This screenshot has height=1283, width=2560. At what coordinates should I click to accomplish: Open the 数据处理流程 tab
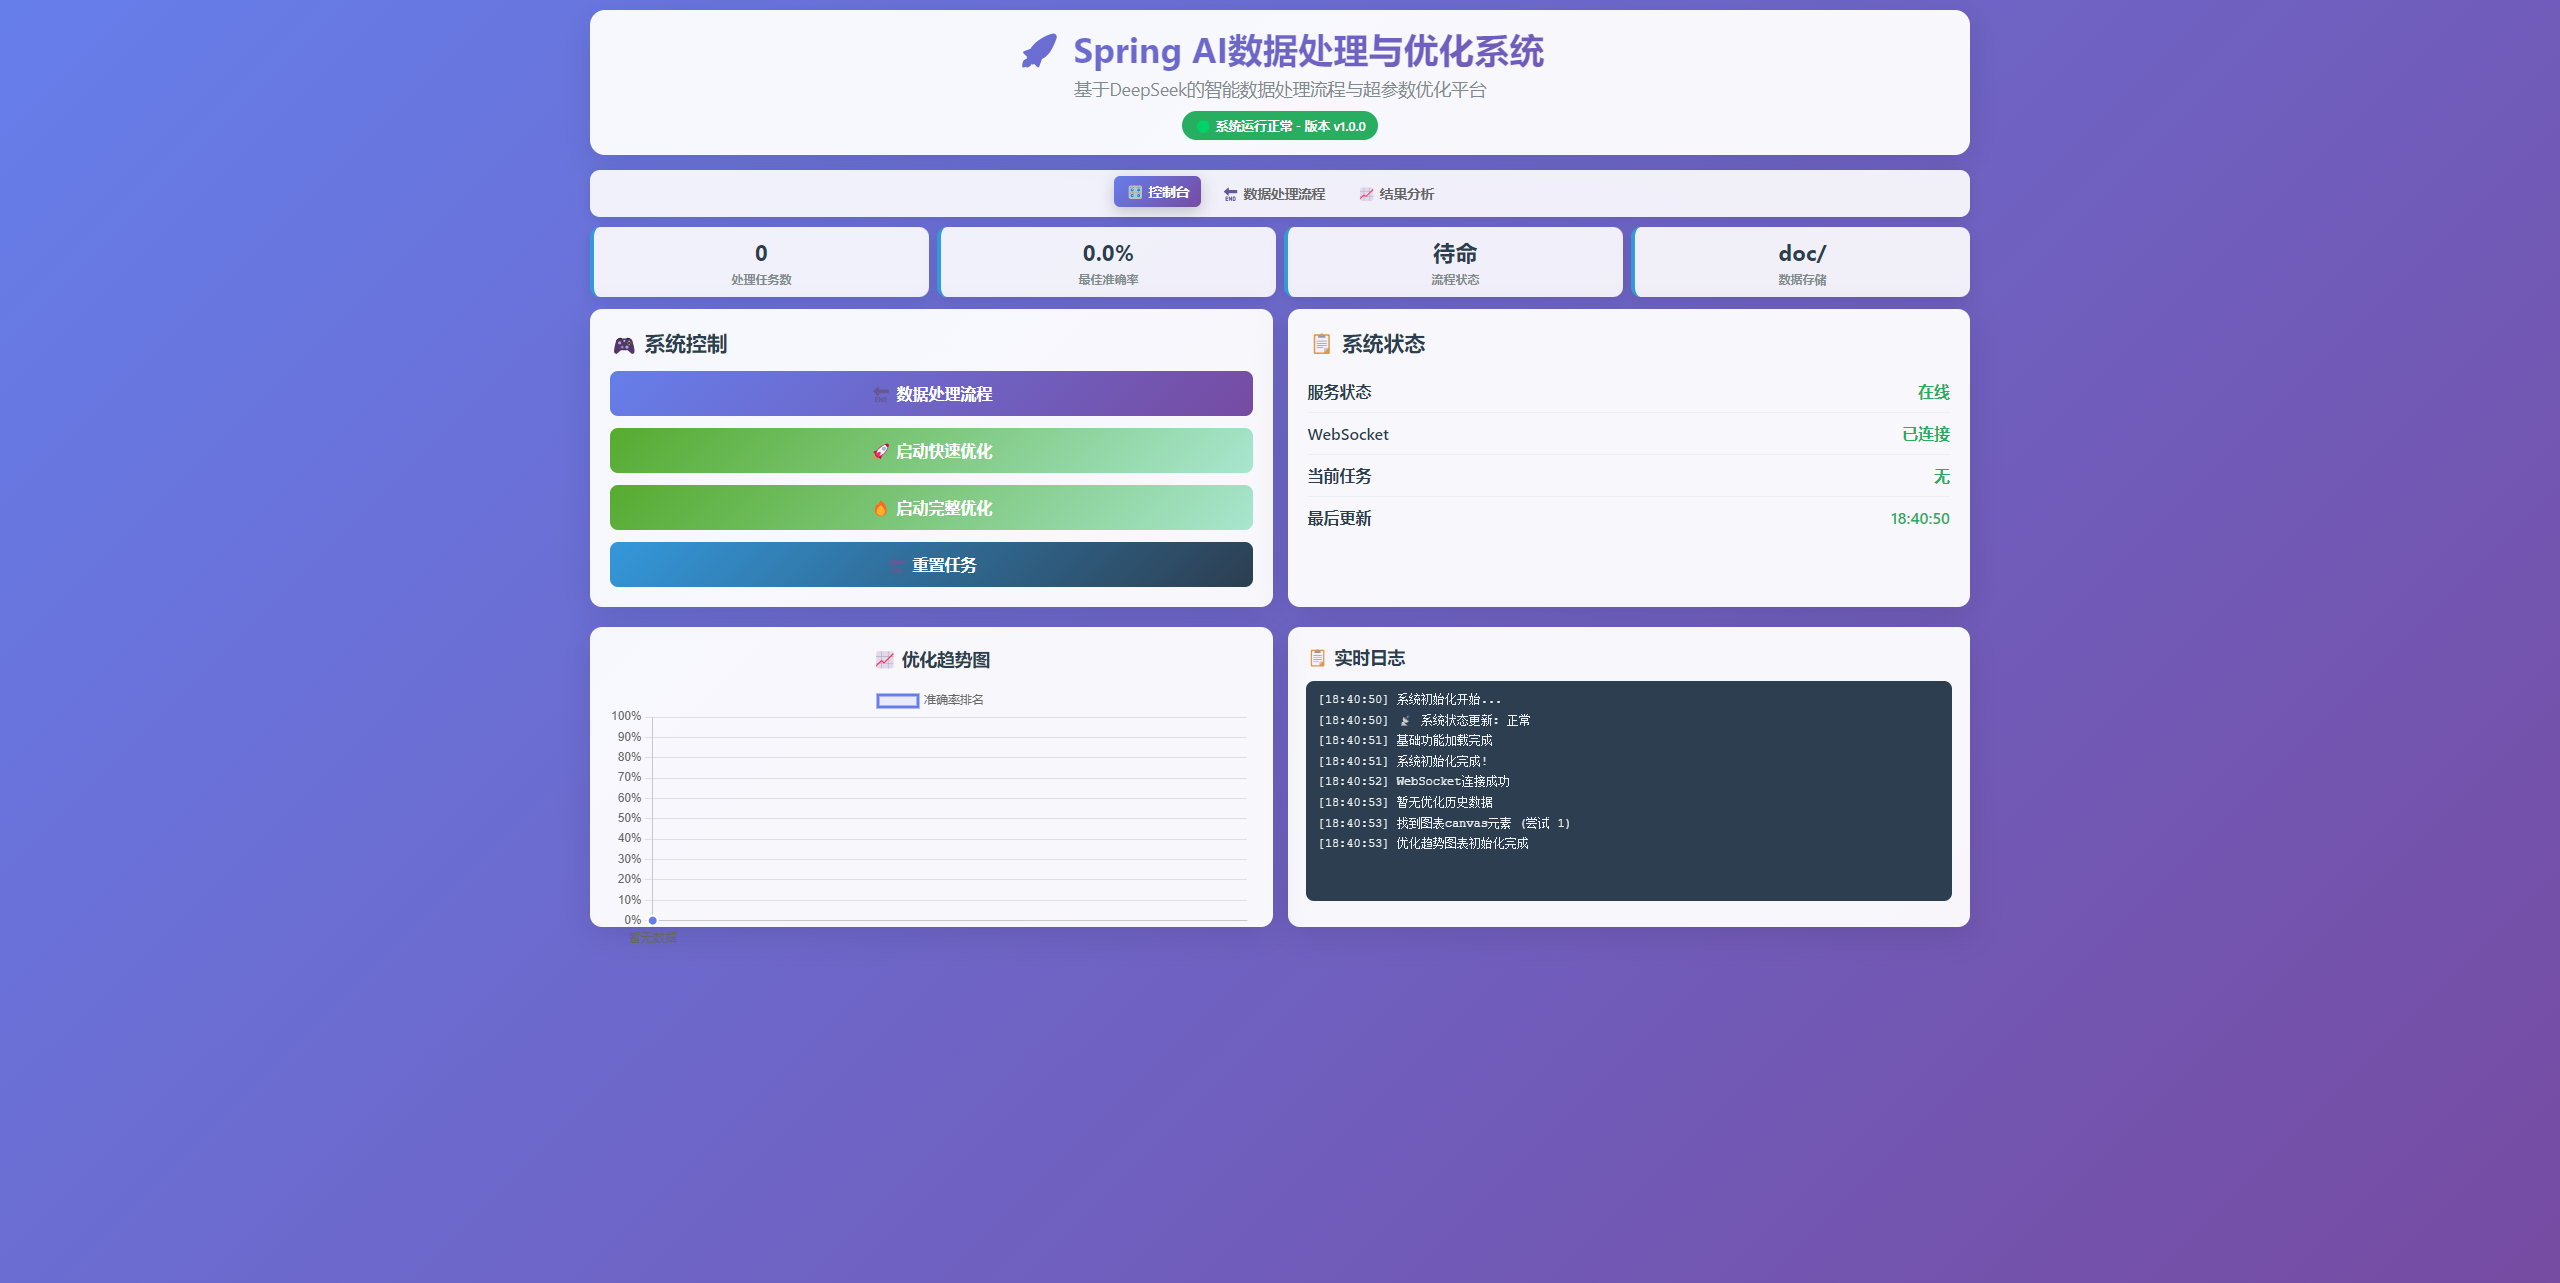(1274, 194)
